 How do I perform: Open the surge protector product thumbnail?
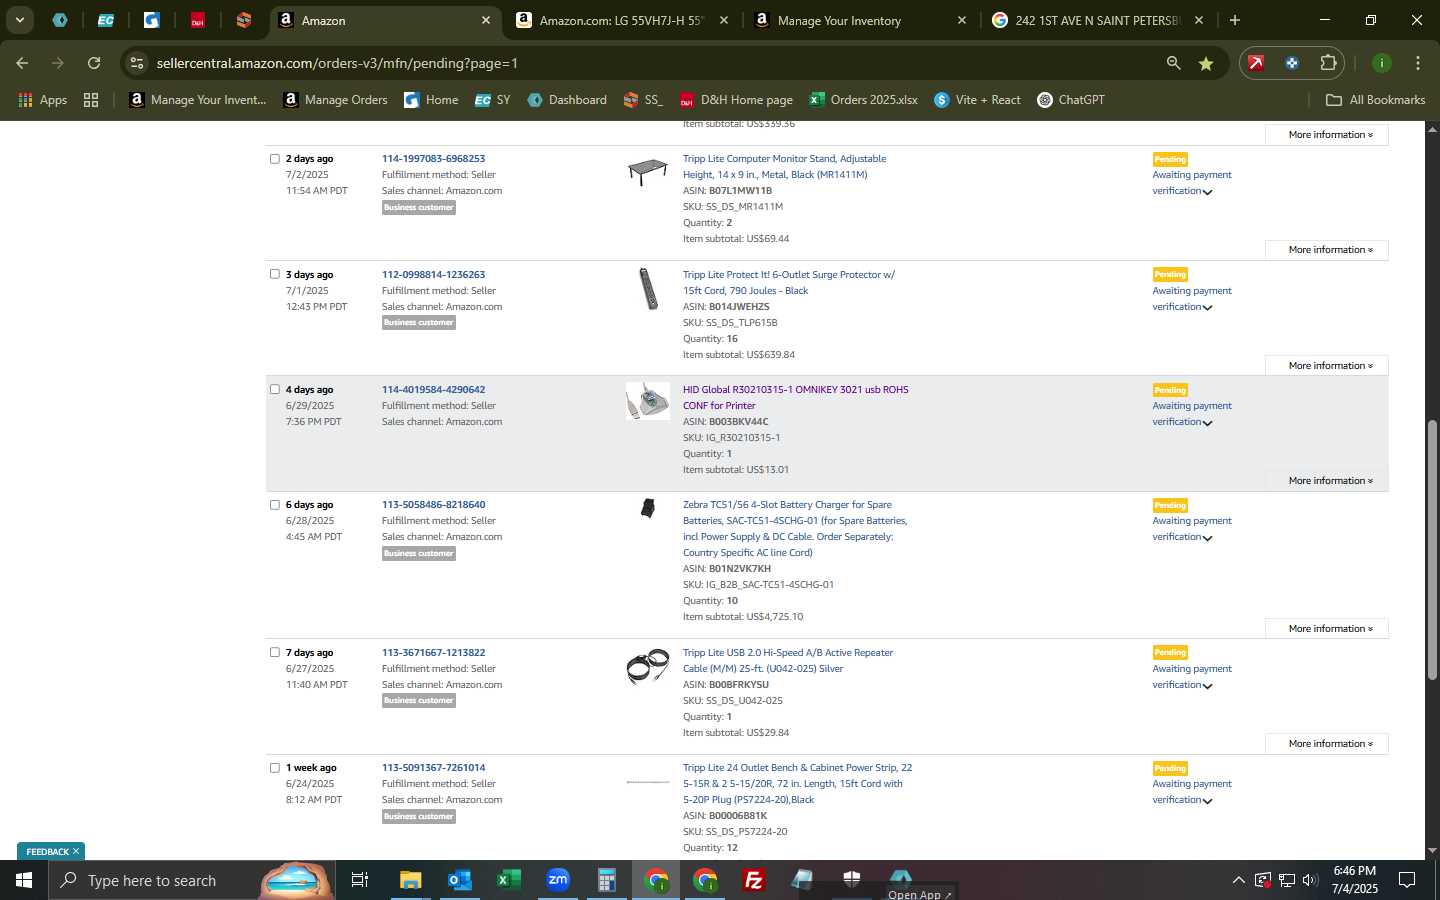[x=648, y=288]
